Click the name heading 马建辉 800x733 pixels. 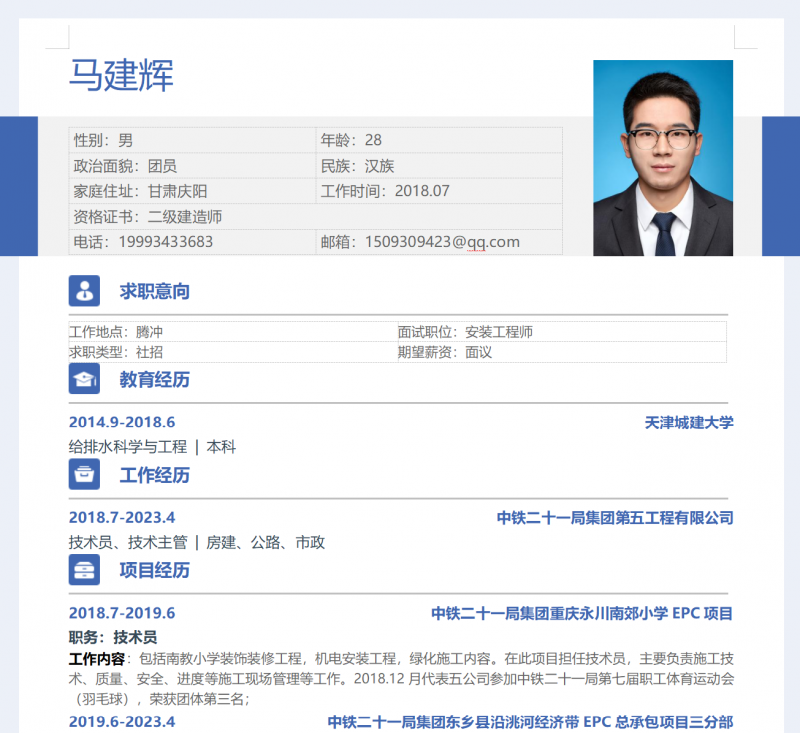(x=121, y=76)
